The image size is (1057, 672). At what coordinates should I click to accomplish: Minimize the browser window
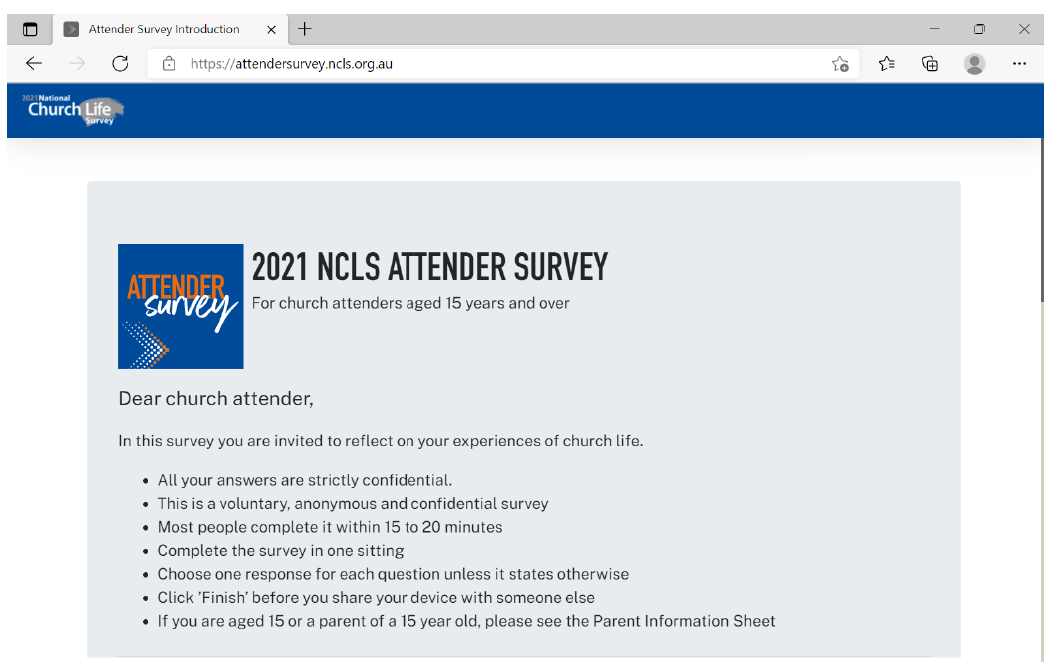934,29
